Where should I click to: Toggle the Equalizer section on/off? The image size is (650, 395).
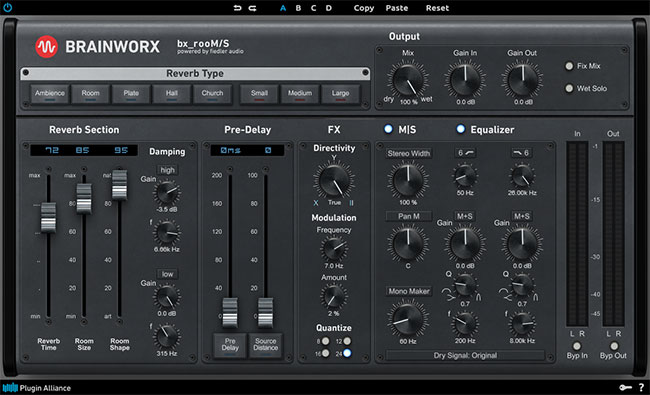[461, 129]
